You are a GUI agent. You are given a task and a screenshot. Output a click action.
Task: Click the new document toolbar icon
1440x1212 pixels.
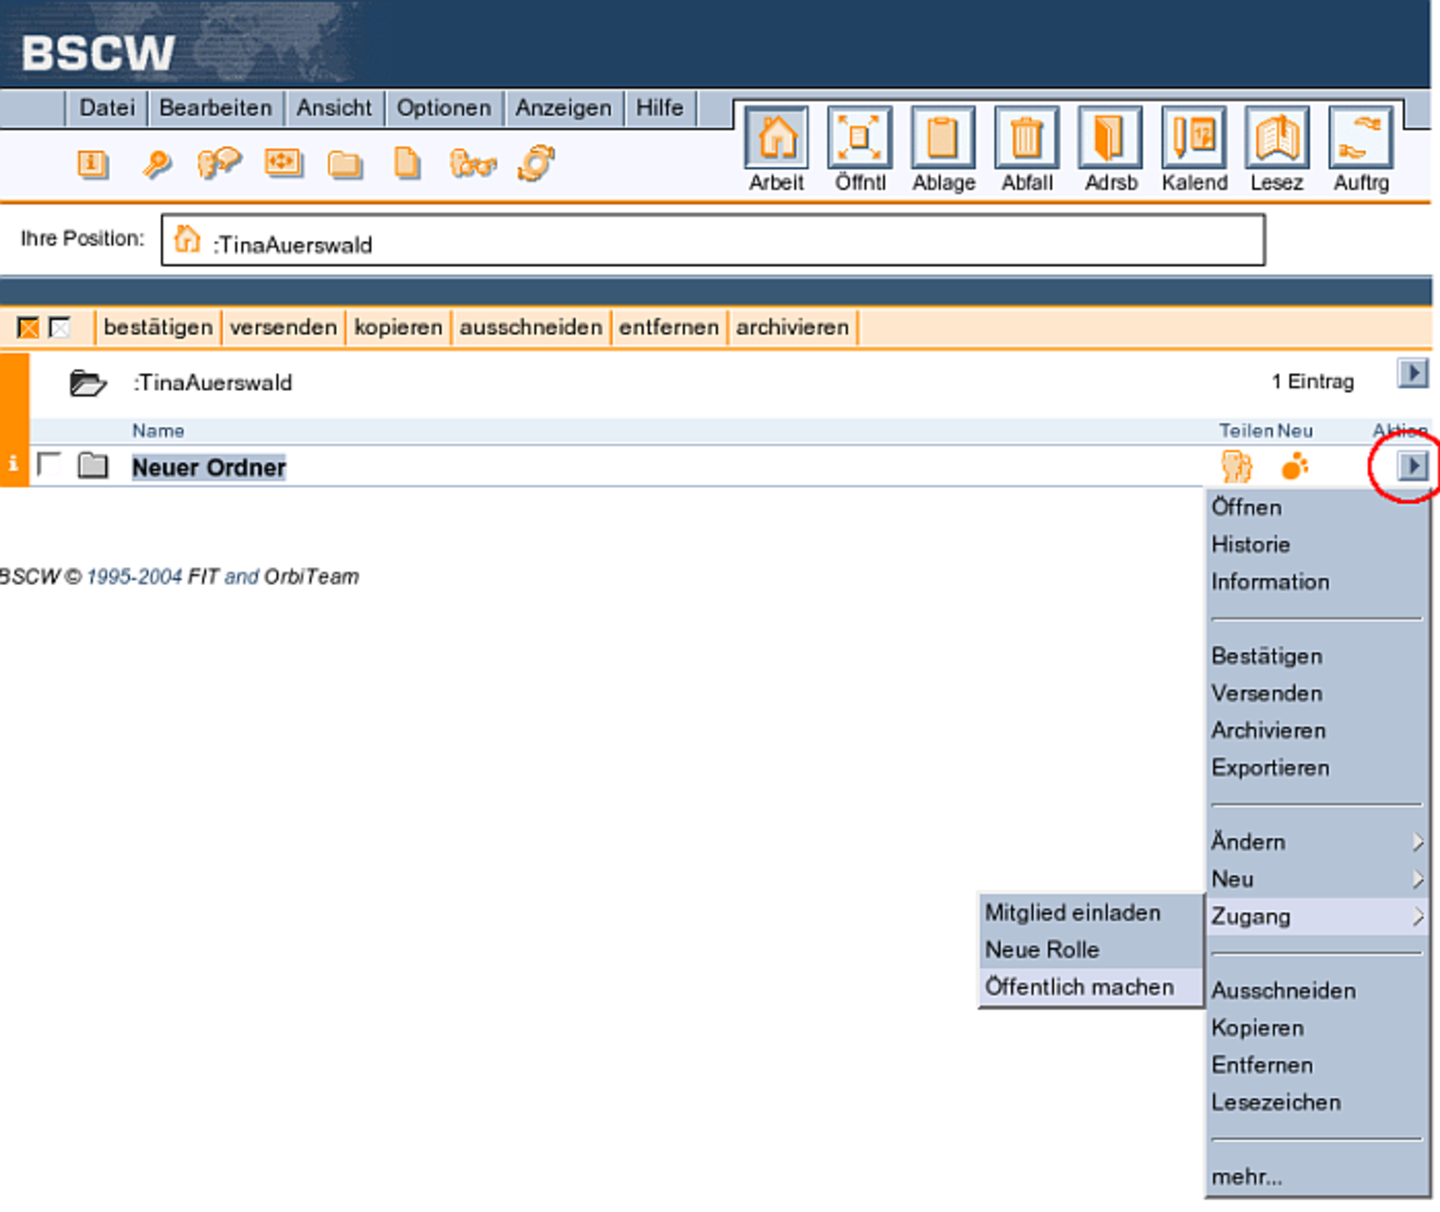tap(407, 163)
